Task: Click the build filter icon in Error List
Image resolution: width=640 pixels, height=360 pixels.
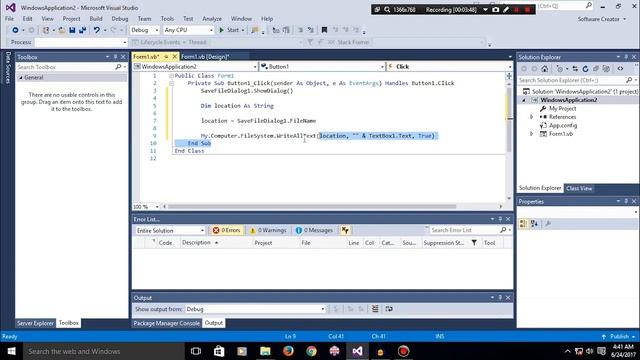Action: pos(345,230)
